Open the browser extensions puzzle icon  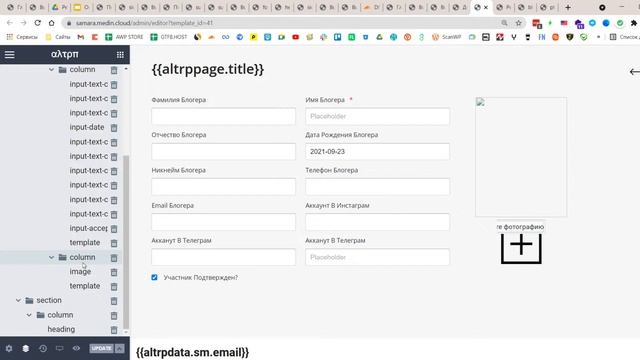click(634, 23)
